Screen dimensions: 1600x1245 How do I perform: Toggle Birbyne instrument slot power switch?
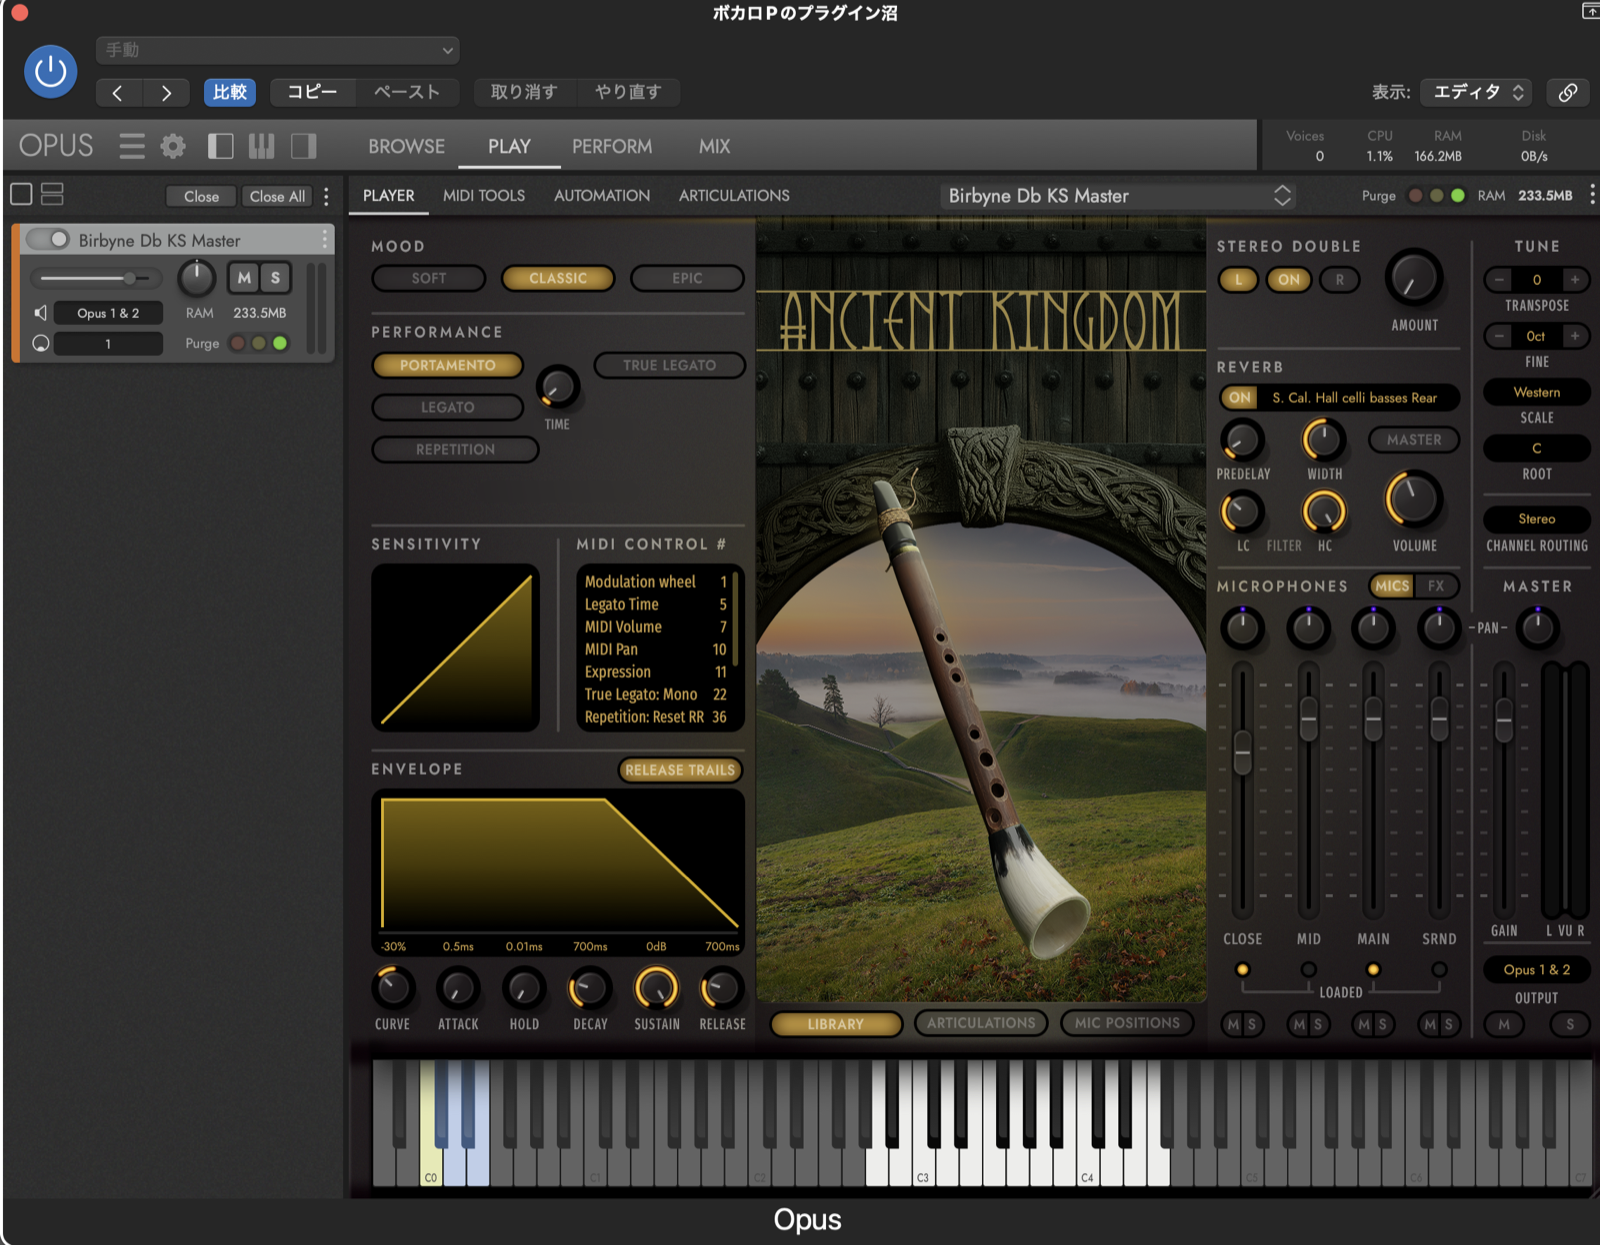click(x=48, y=239)
